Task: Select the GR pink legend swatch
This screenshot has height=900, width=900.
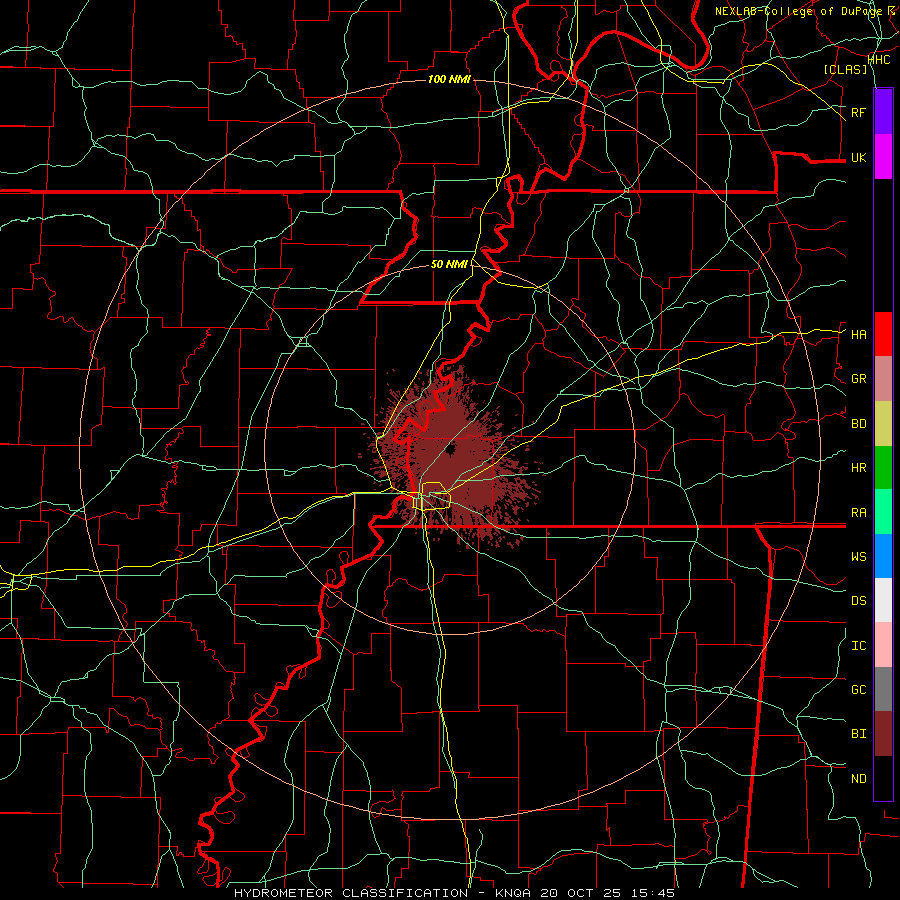Action: pos(883,379)
